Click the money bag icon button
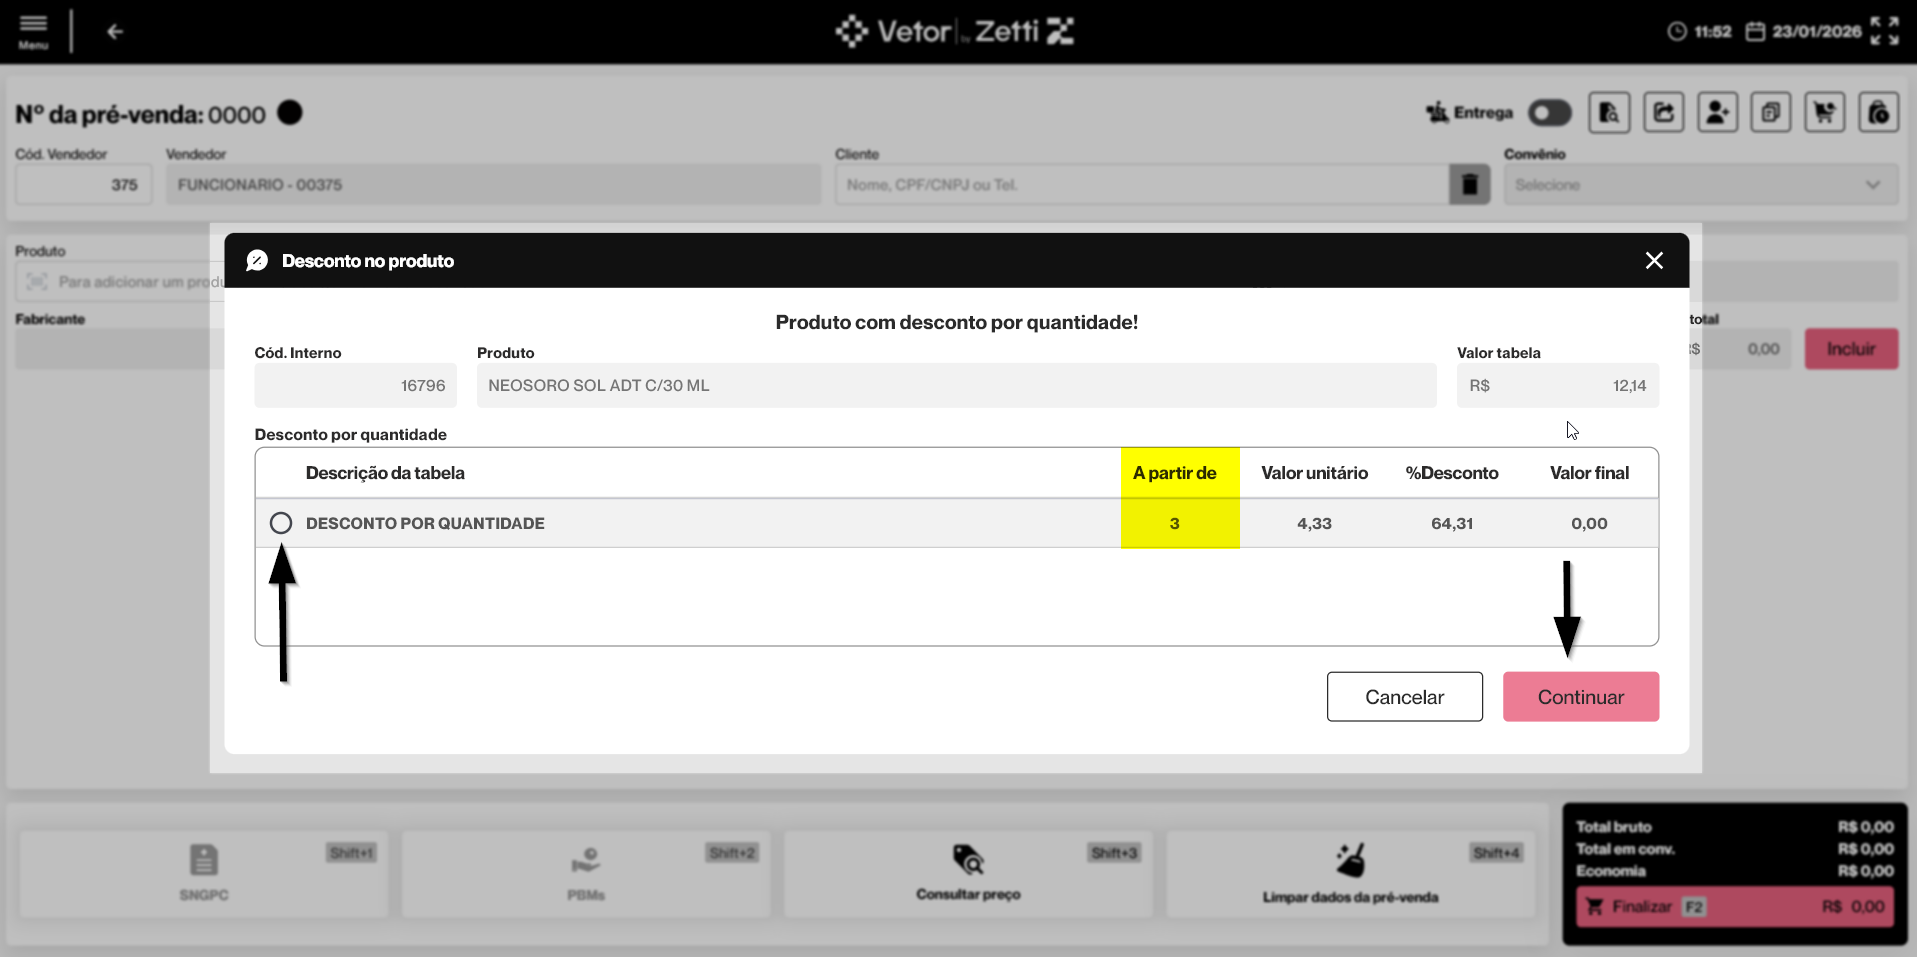1917x957 pixels. tap(1879, 113)
